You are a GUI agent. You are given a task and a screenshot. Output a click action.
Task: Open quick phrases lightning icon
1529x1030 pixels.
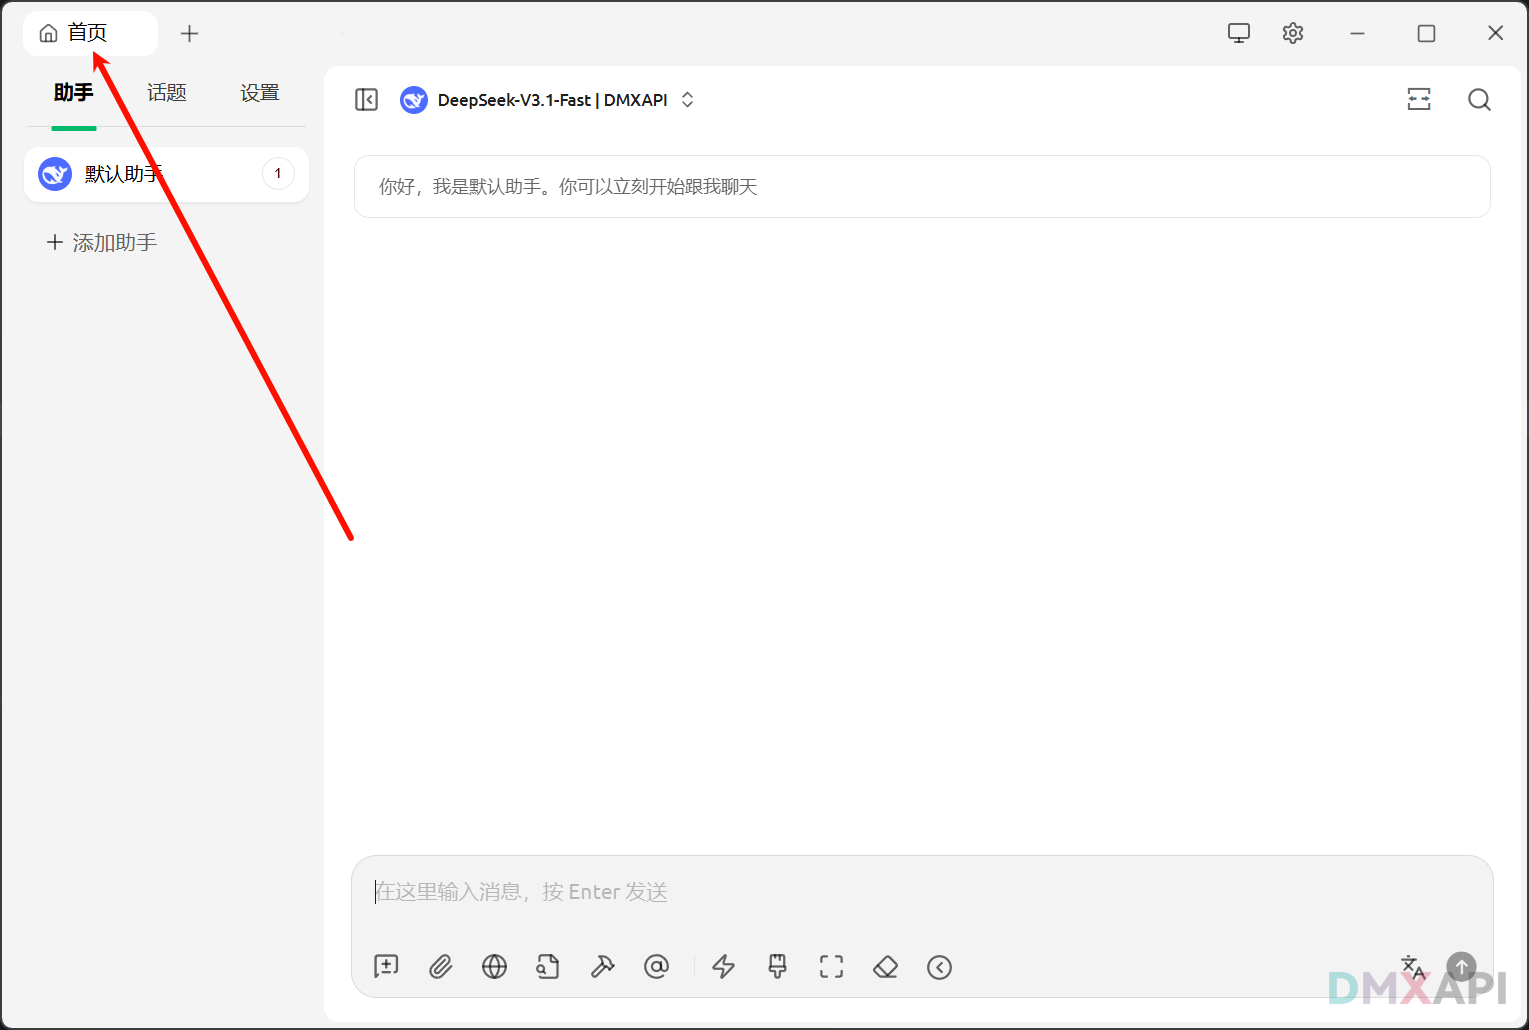[x=723, y=966]
